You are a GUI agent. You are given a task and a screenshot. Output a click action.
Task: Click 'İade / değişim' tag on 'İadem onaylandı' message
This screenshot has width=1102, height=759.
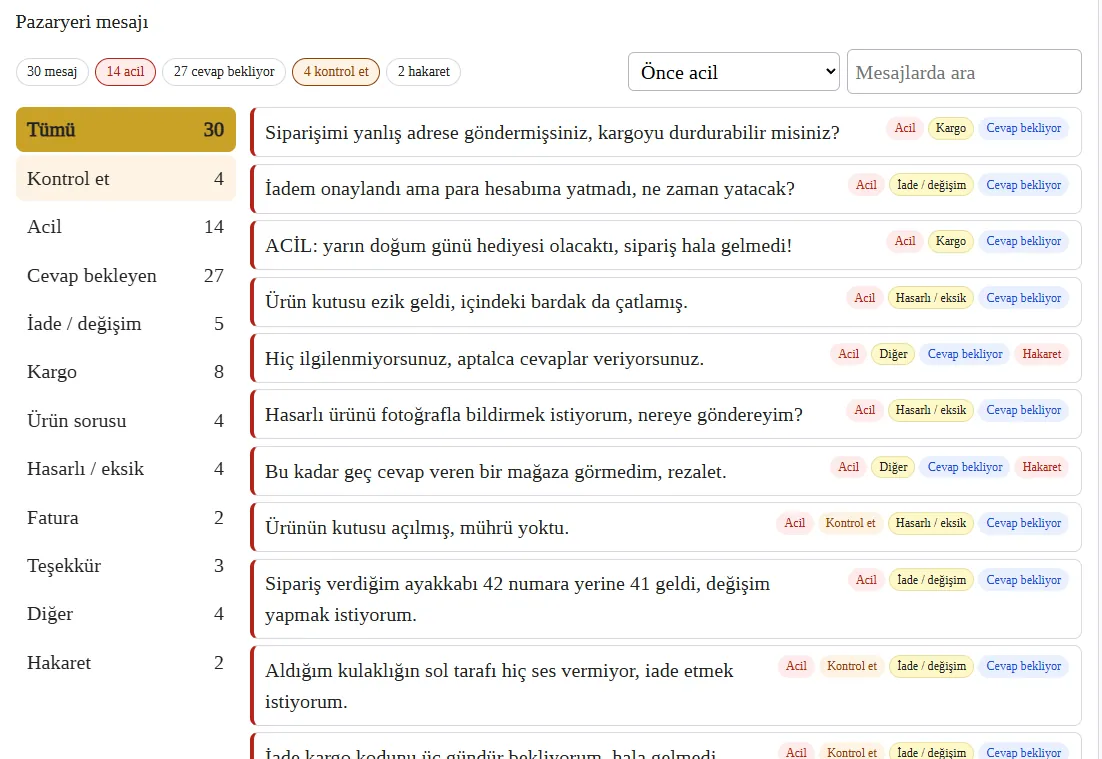pos(931,185)
